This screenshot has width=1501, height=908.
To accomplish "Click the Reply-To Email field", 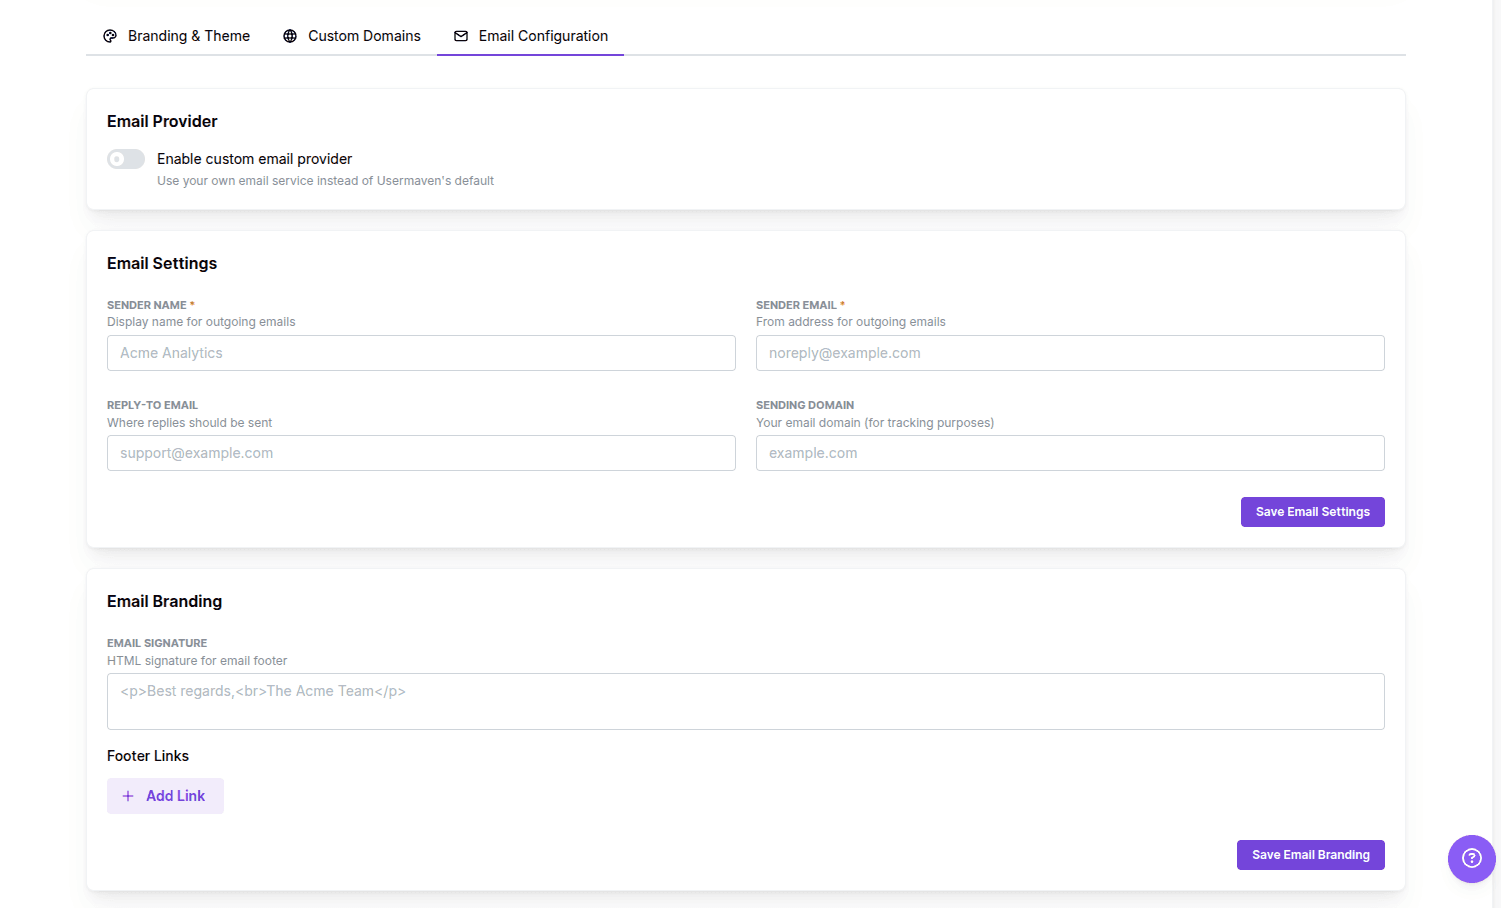I will coord(420,452).
